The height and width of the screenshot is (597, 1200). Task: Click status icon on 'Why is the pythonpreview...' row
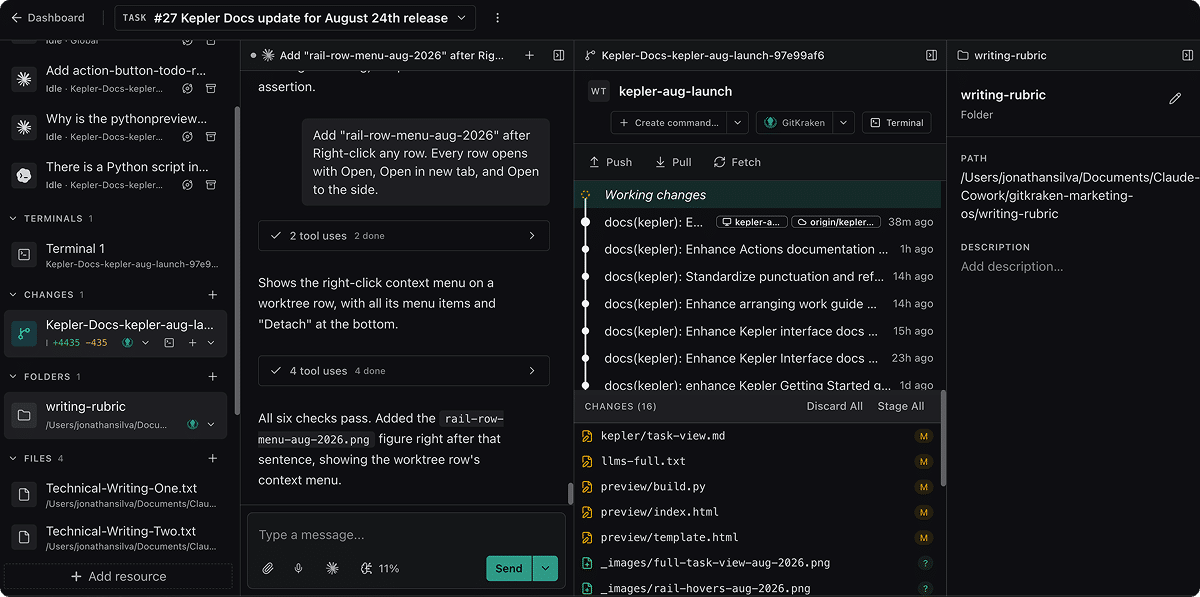pos(187,137)
